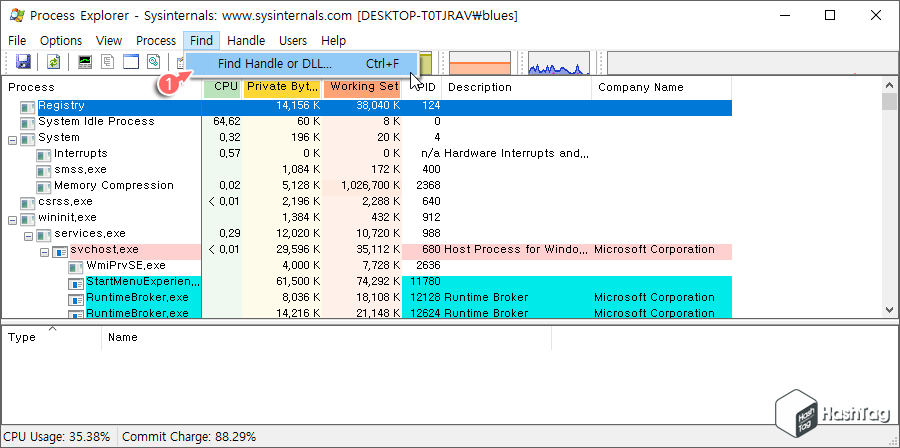900x448 pixels.
Task: Click the icon beside the System process
Action: 28,139
